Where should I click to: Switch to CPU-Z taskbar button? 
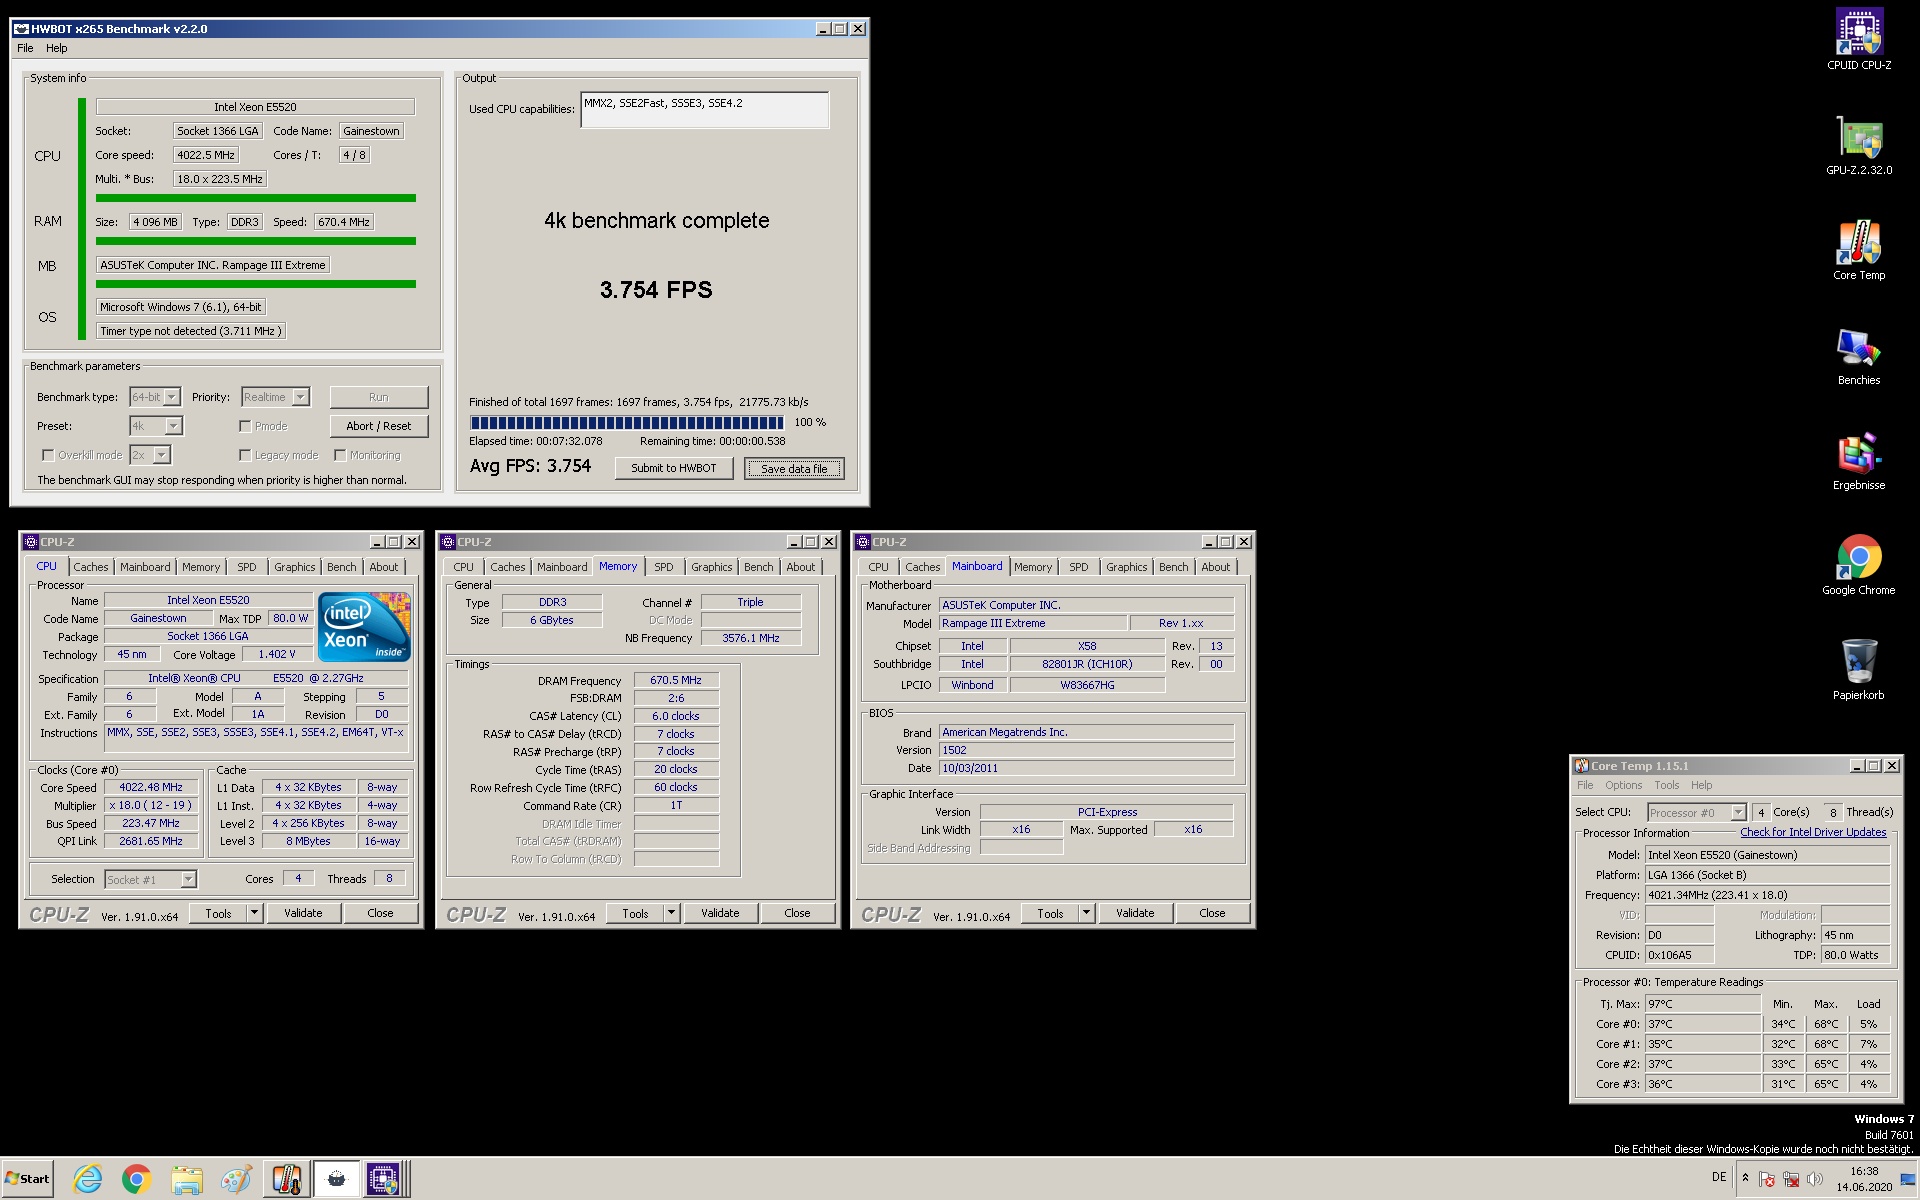tap(383, 1179)
